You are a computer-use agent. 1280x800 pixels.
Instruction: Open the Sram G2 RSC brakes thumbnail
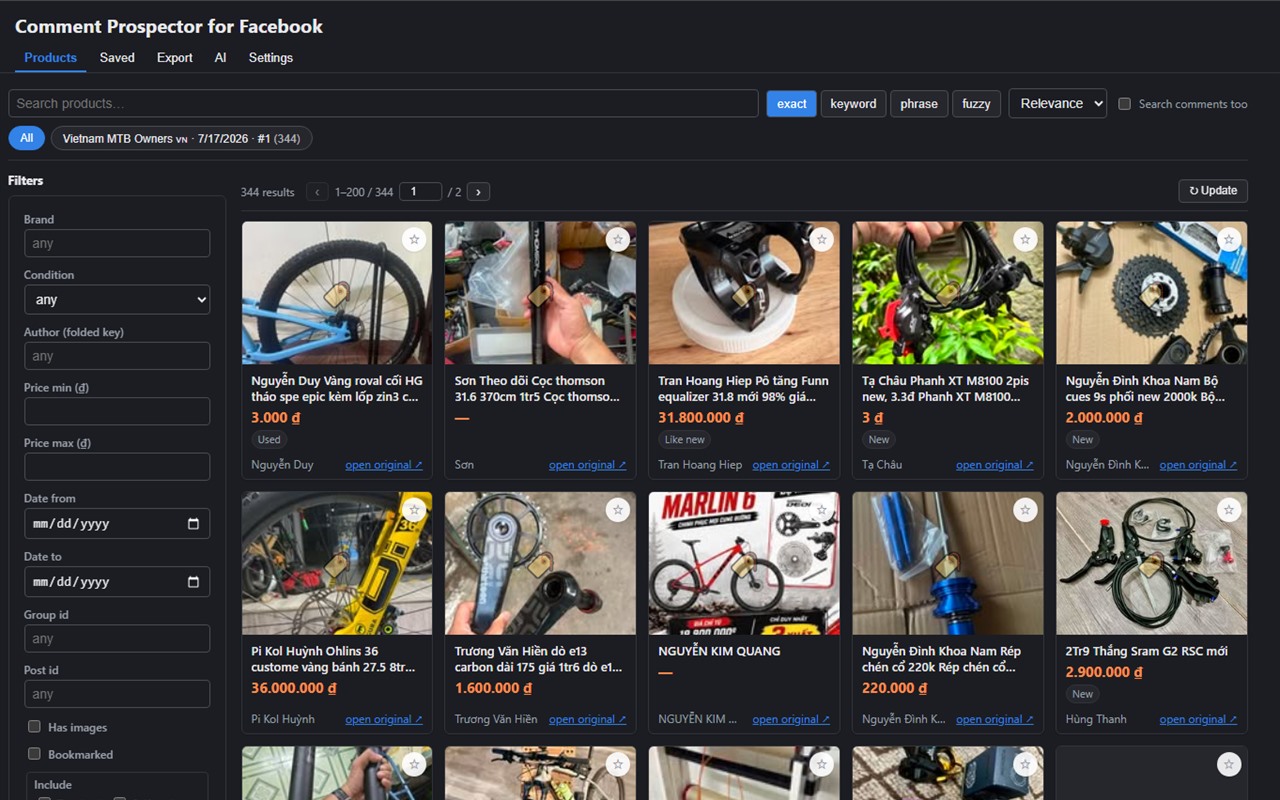(1152, 564)
